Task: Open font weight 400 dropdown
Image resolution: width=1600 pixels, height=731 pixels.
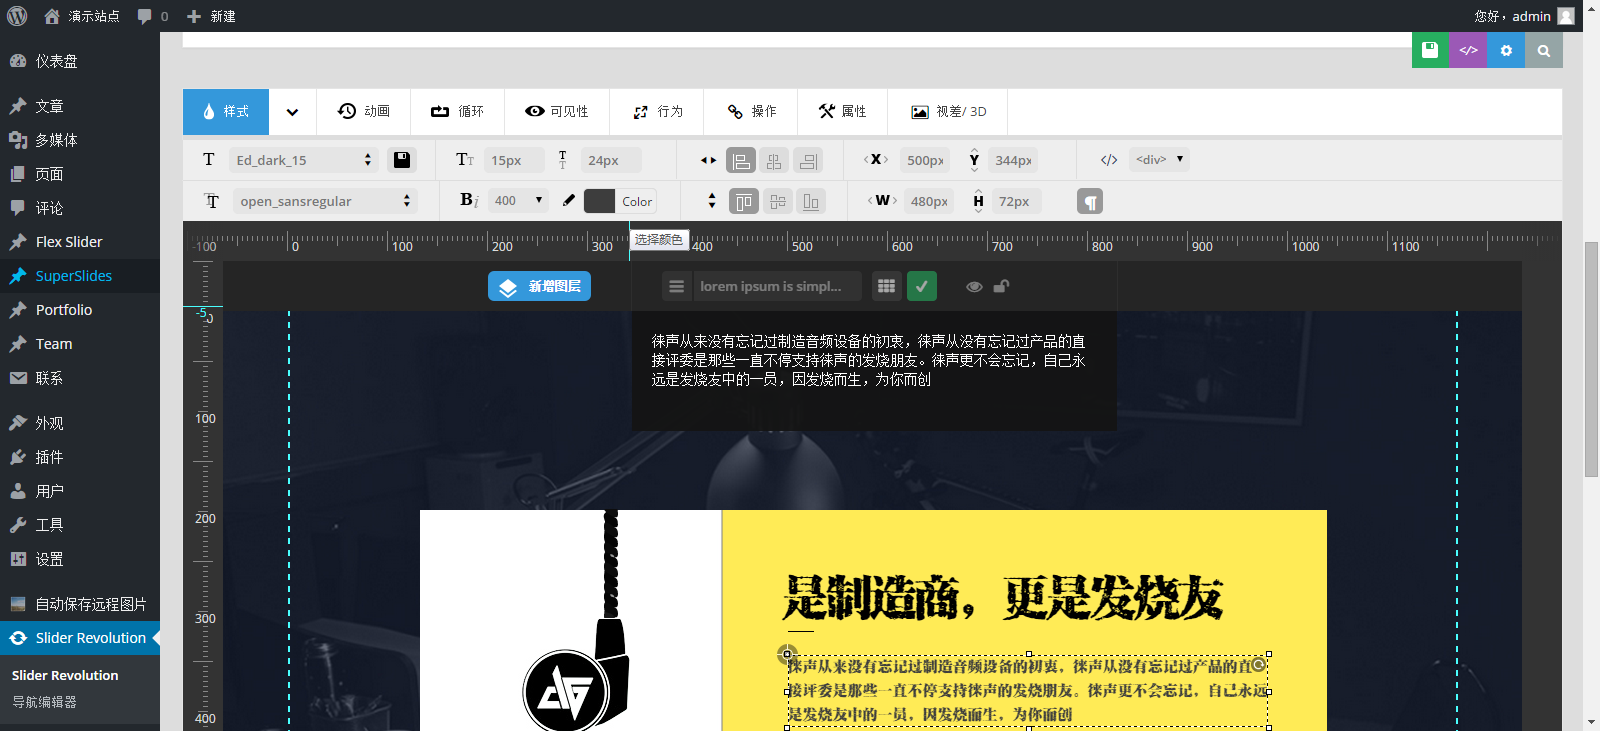Action: tap(519, 200)
